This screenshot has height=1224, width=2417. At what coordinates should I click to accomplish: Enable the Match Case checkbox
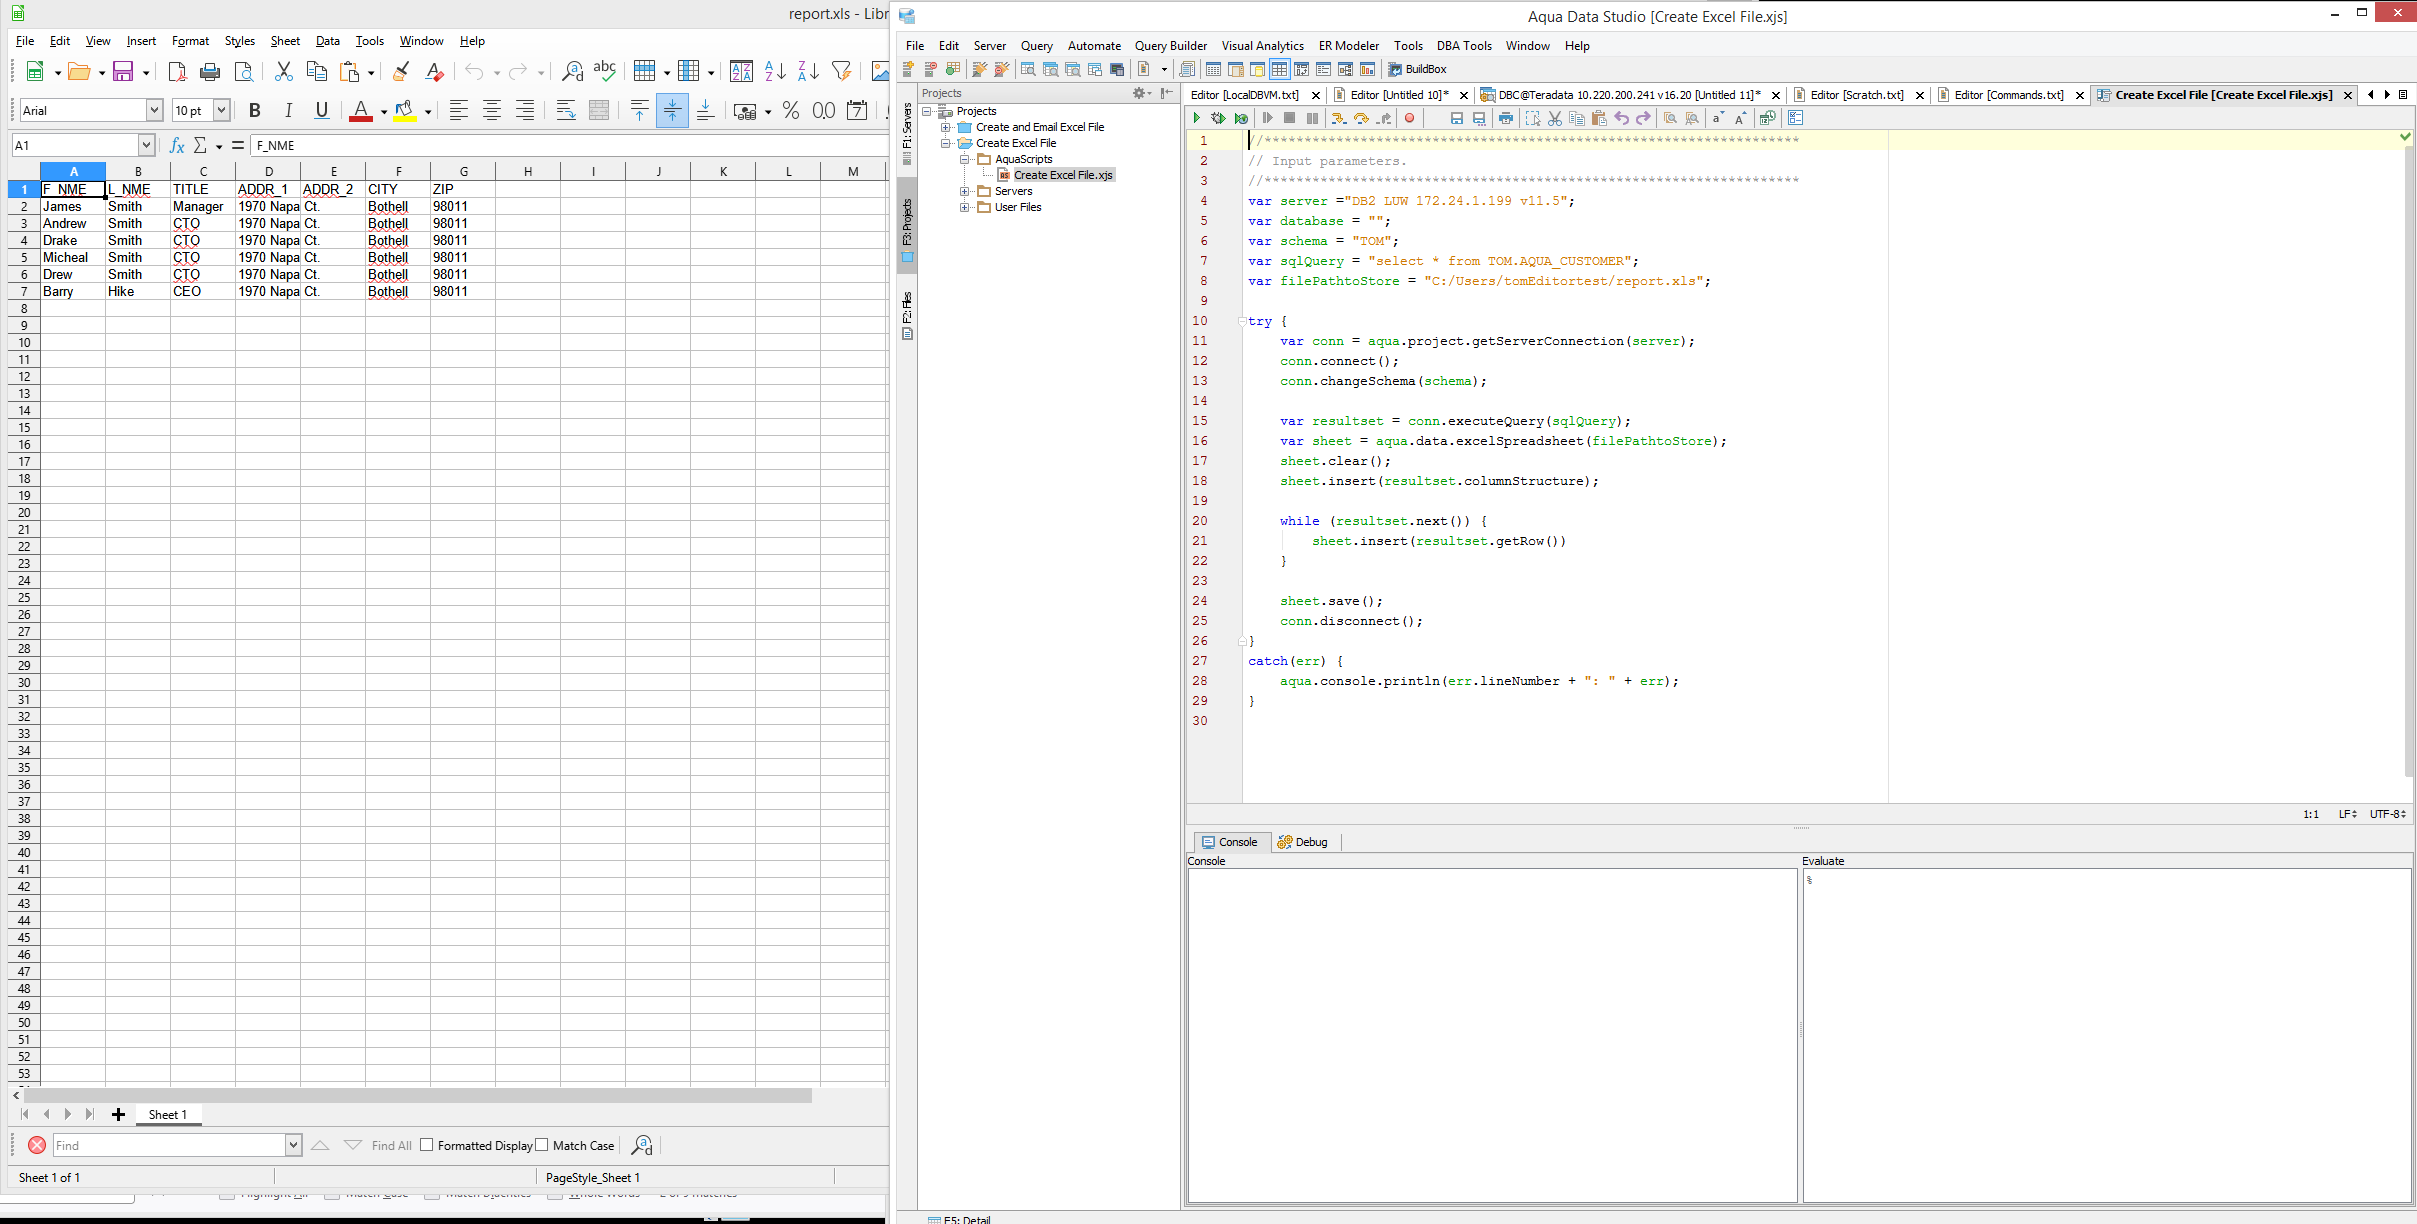[x=542, y=1145]
